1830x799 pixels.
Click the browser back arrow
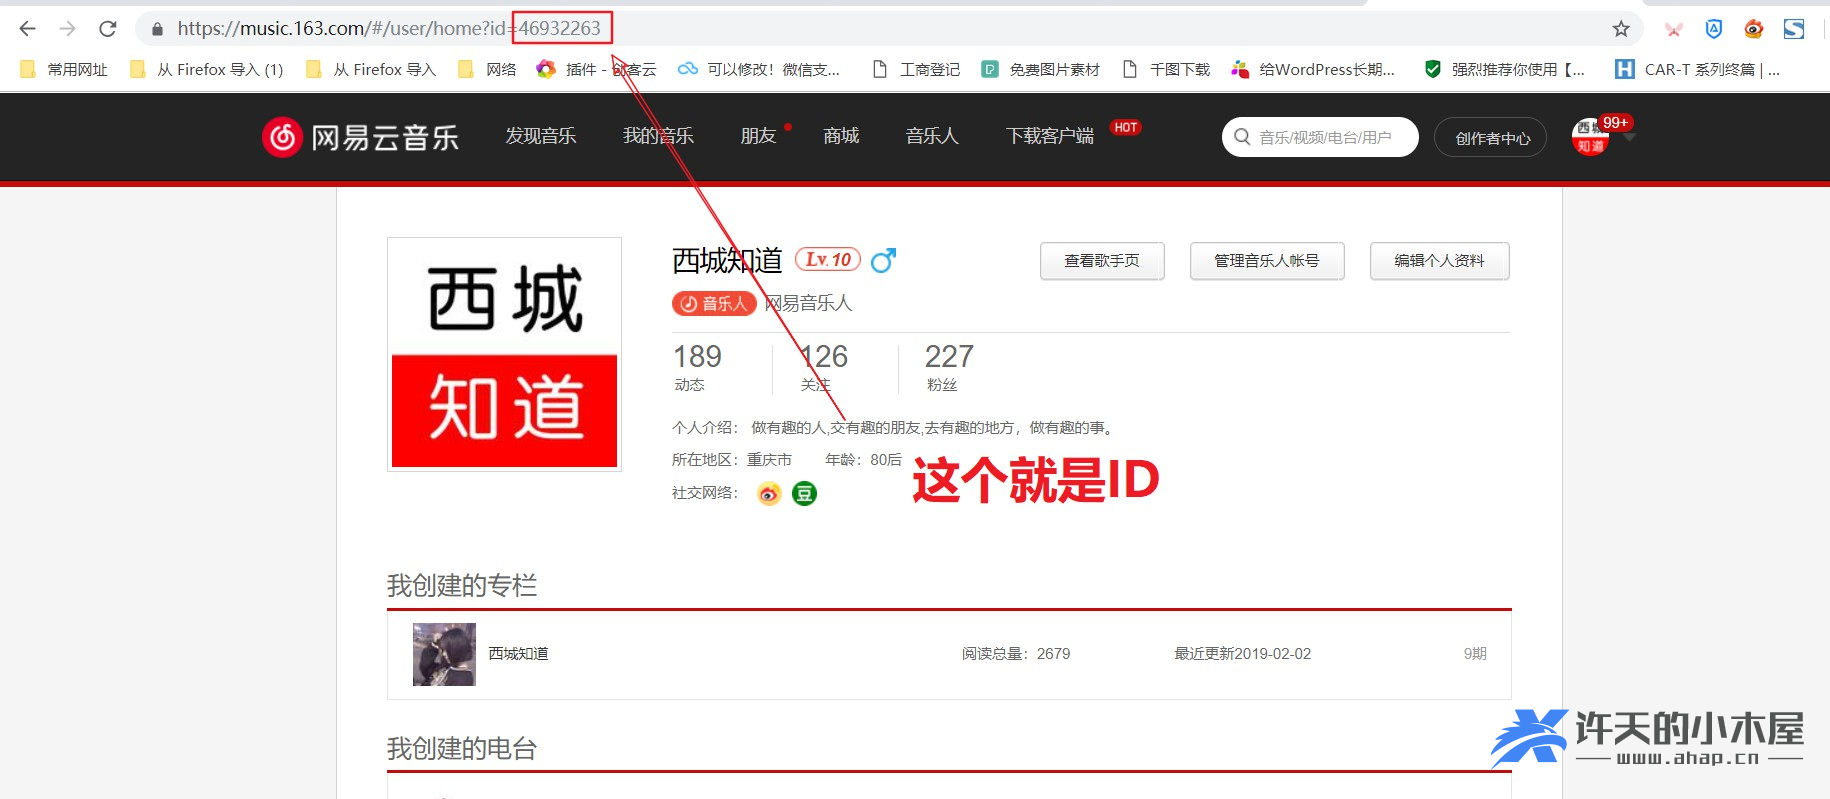point(27,29)
